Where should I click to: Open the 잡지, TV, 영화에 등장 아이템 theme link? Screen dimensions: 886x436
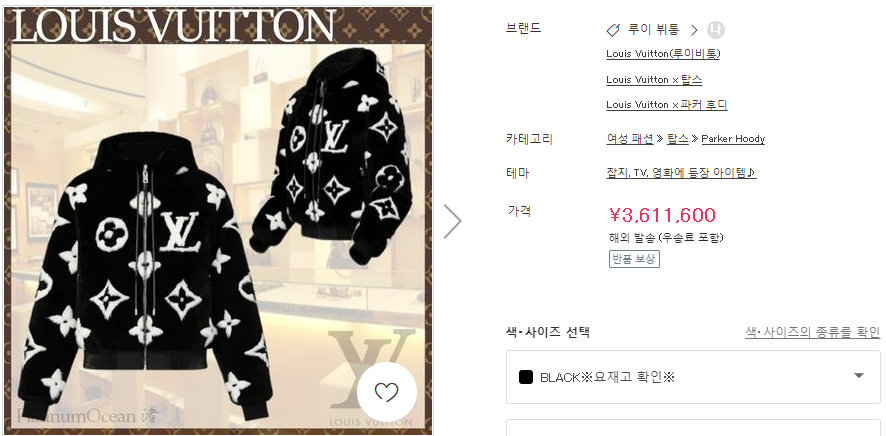point(681,173)
